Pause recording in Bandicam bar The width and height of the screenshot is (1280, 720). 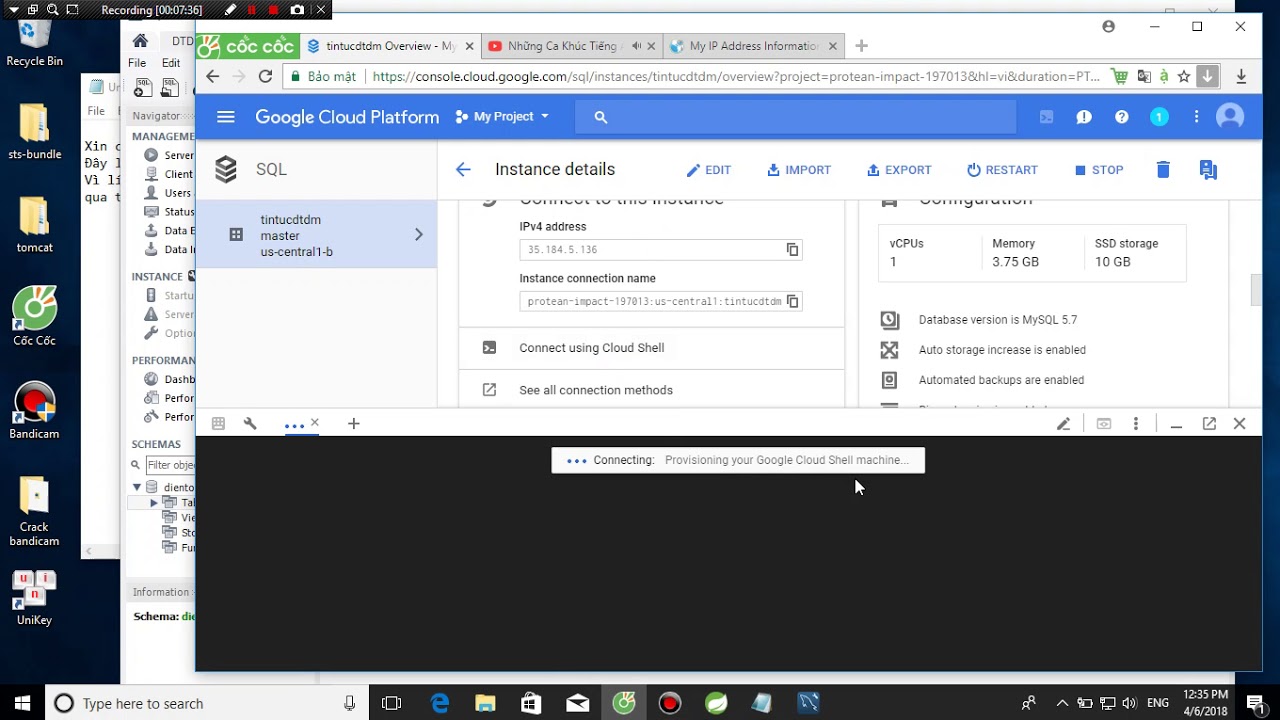(251, 10)
